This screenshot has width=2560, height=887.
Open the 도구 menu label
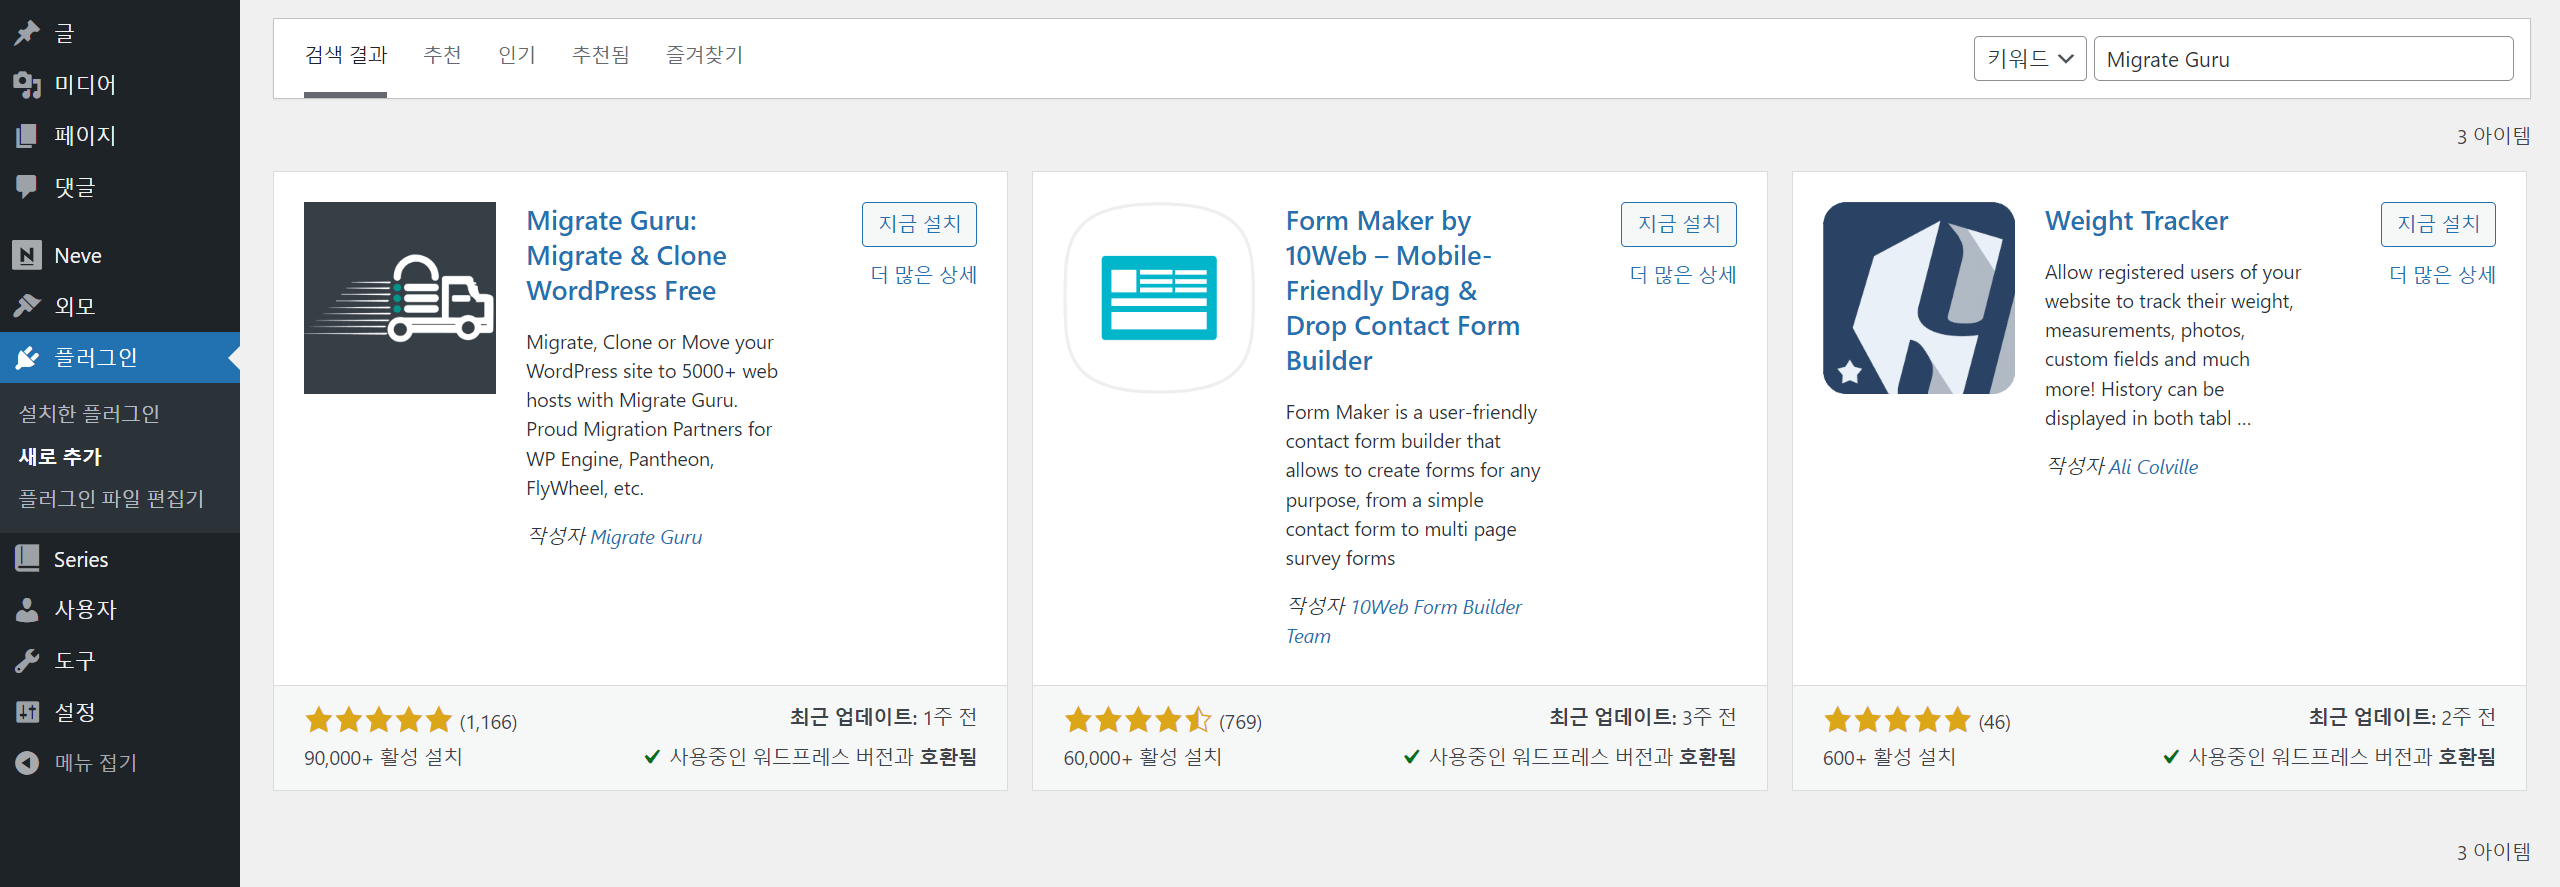[74, 660]
